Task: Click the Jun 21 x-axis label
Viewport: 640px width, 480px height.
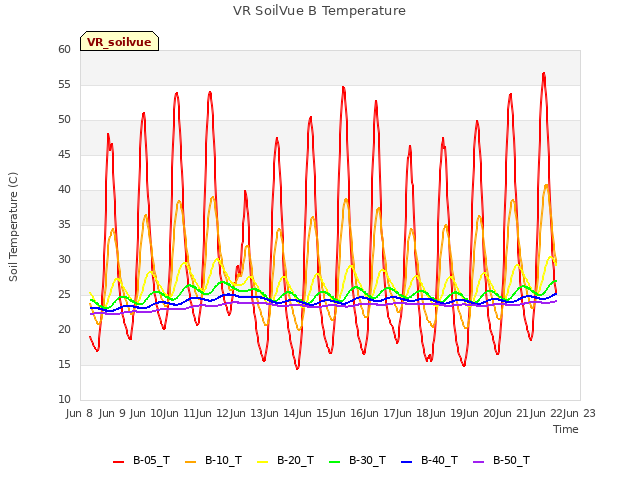Action: (x=512, y=413)
